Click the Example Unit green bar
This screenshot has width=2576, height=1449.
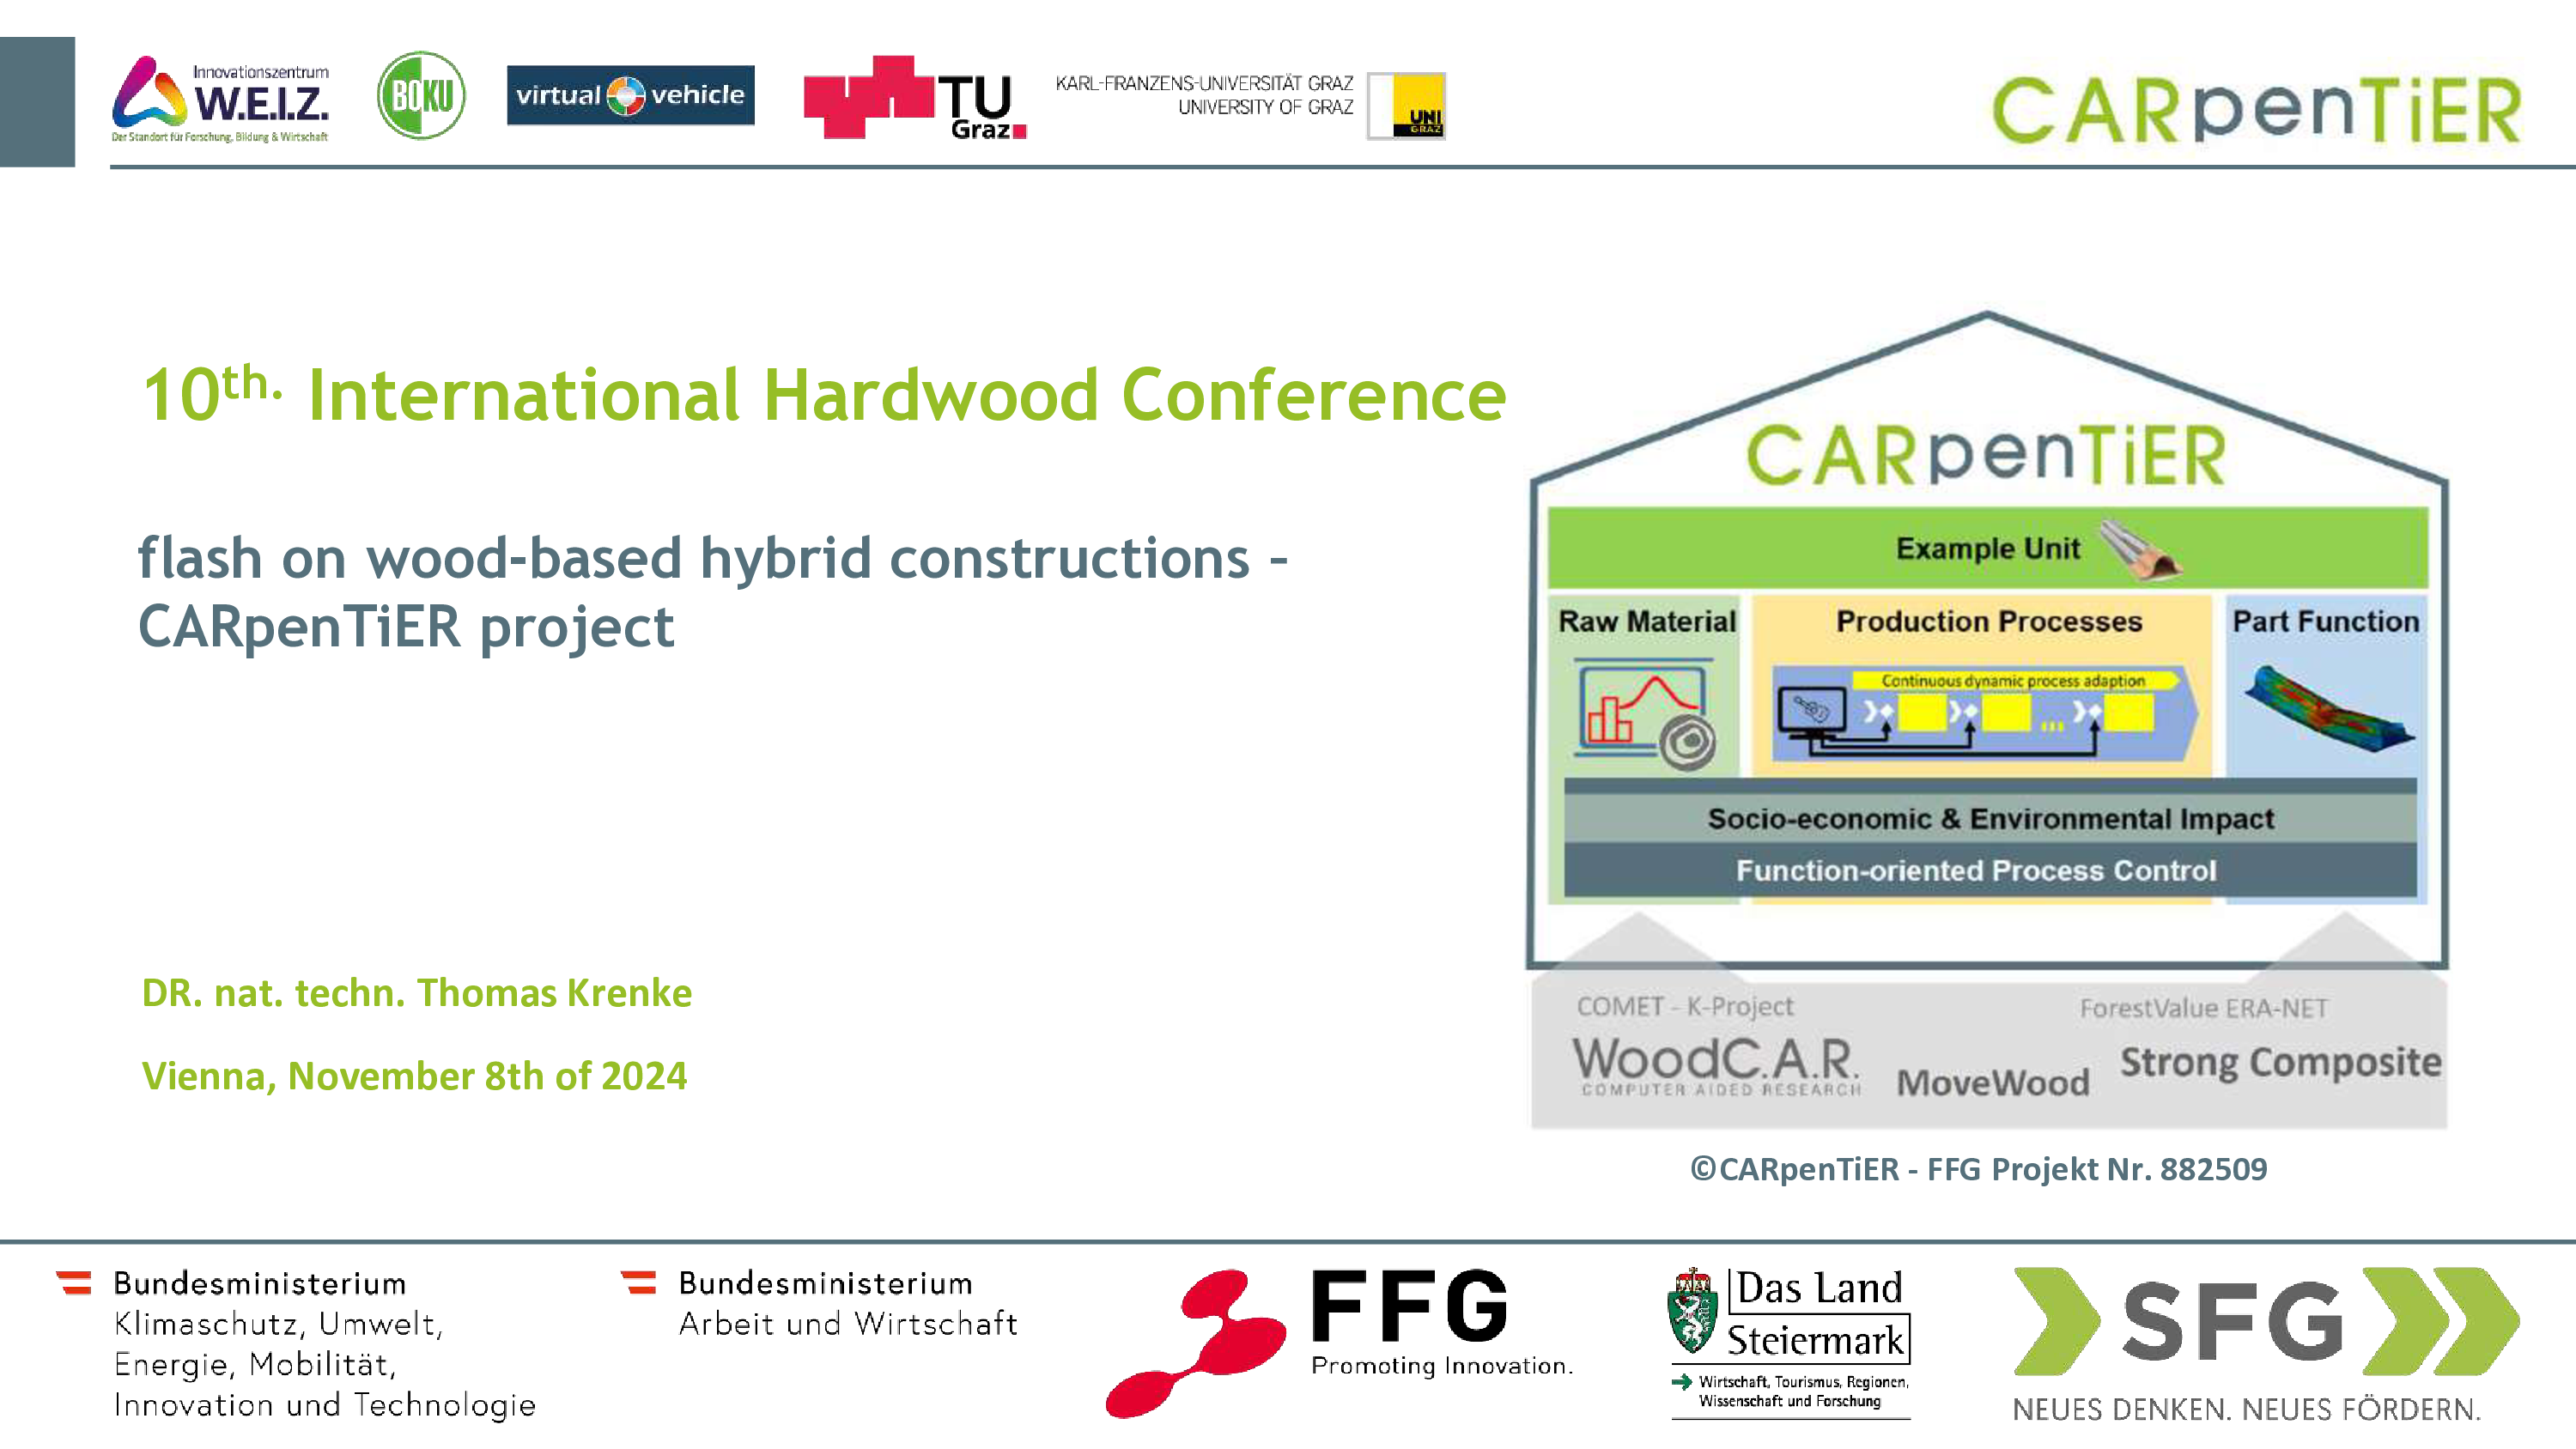(1988, 548)
